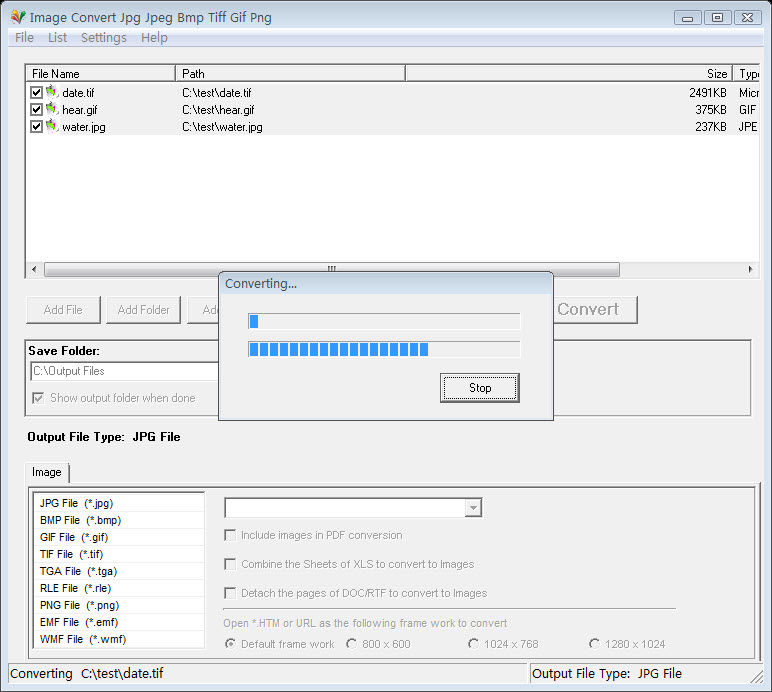
Task: Select BMP File (*.bmp) output format
Action: (119, 520)
